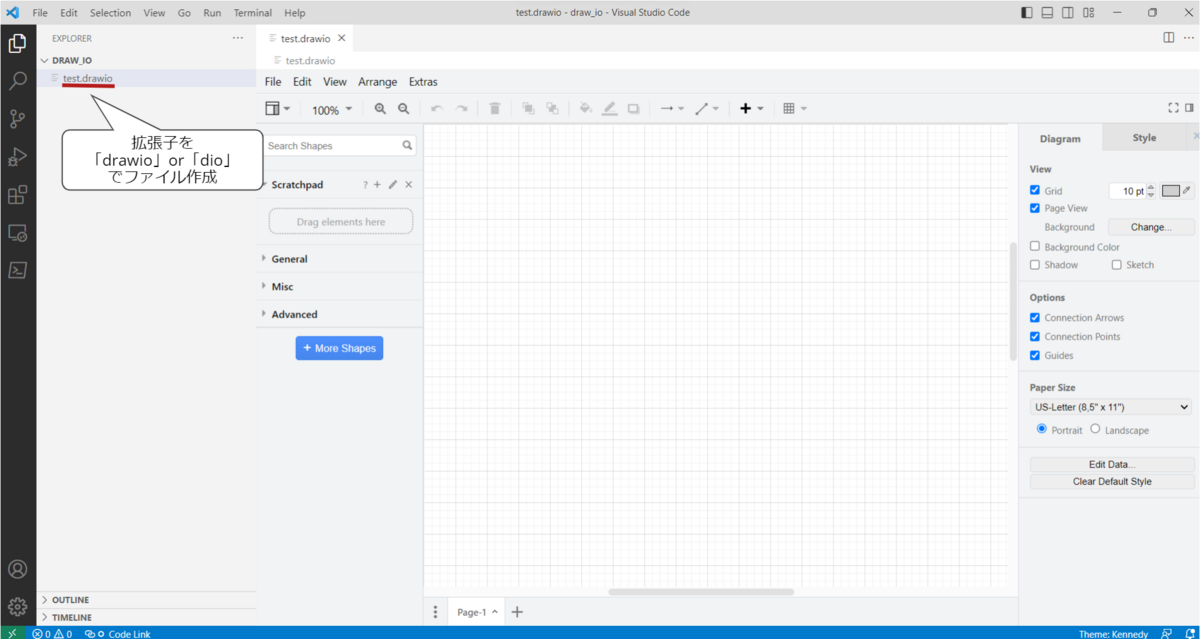The height and width of the screenshot is (639, 1200).
Task: Open the connection style dropdown
Action: click(x=672, y=109)
